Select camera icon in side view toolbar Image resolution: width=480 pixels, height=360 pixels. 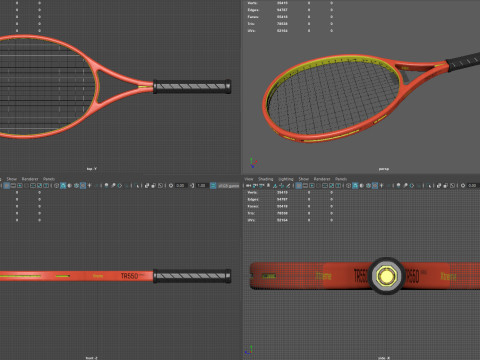coord(248,185)
